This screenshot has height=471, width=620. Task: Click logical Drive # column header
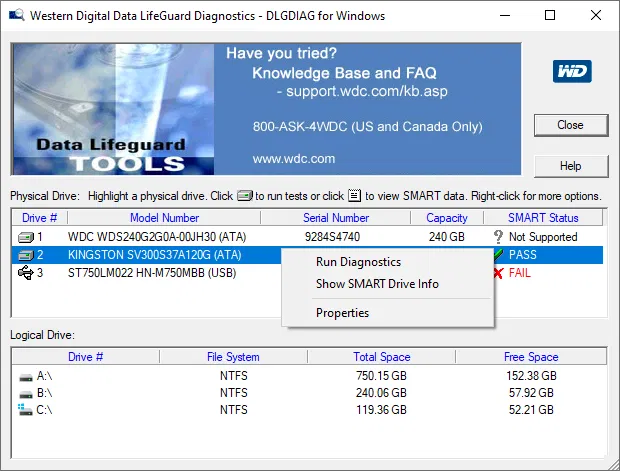(x=85, y=357)
